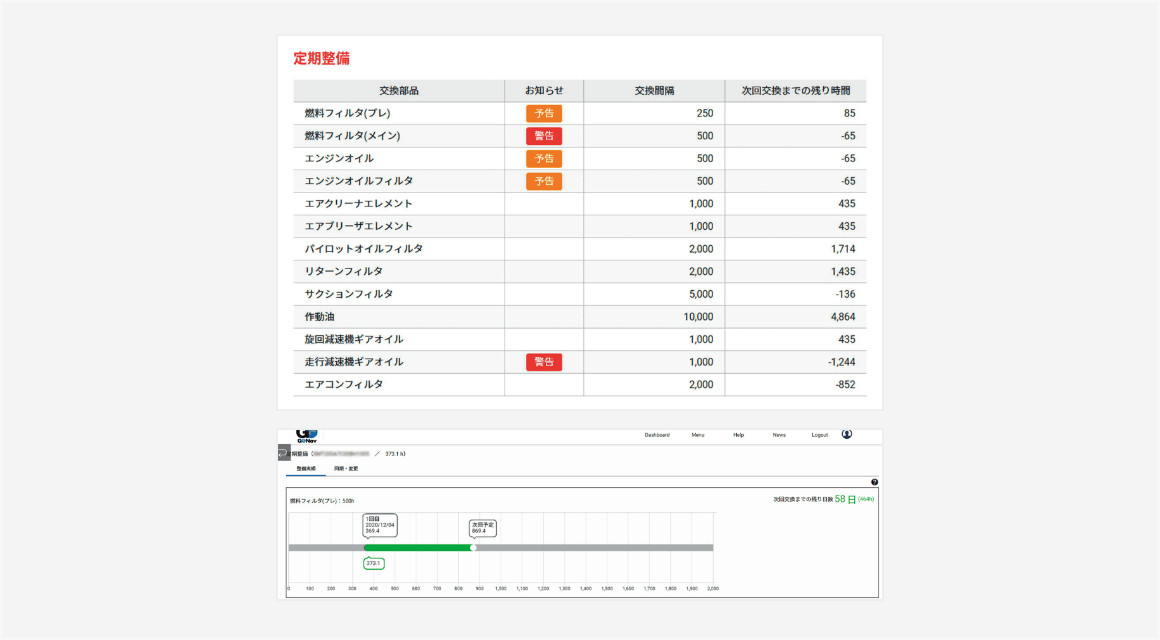Click the Help link
This screenshot has width=1160, height=640.
737,435
